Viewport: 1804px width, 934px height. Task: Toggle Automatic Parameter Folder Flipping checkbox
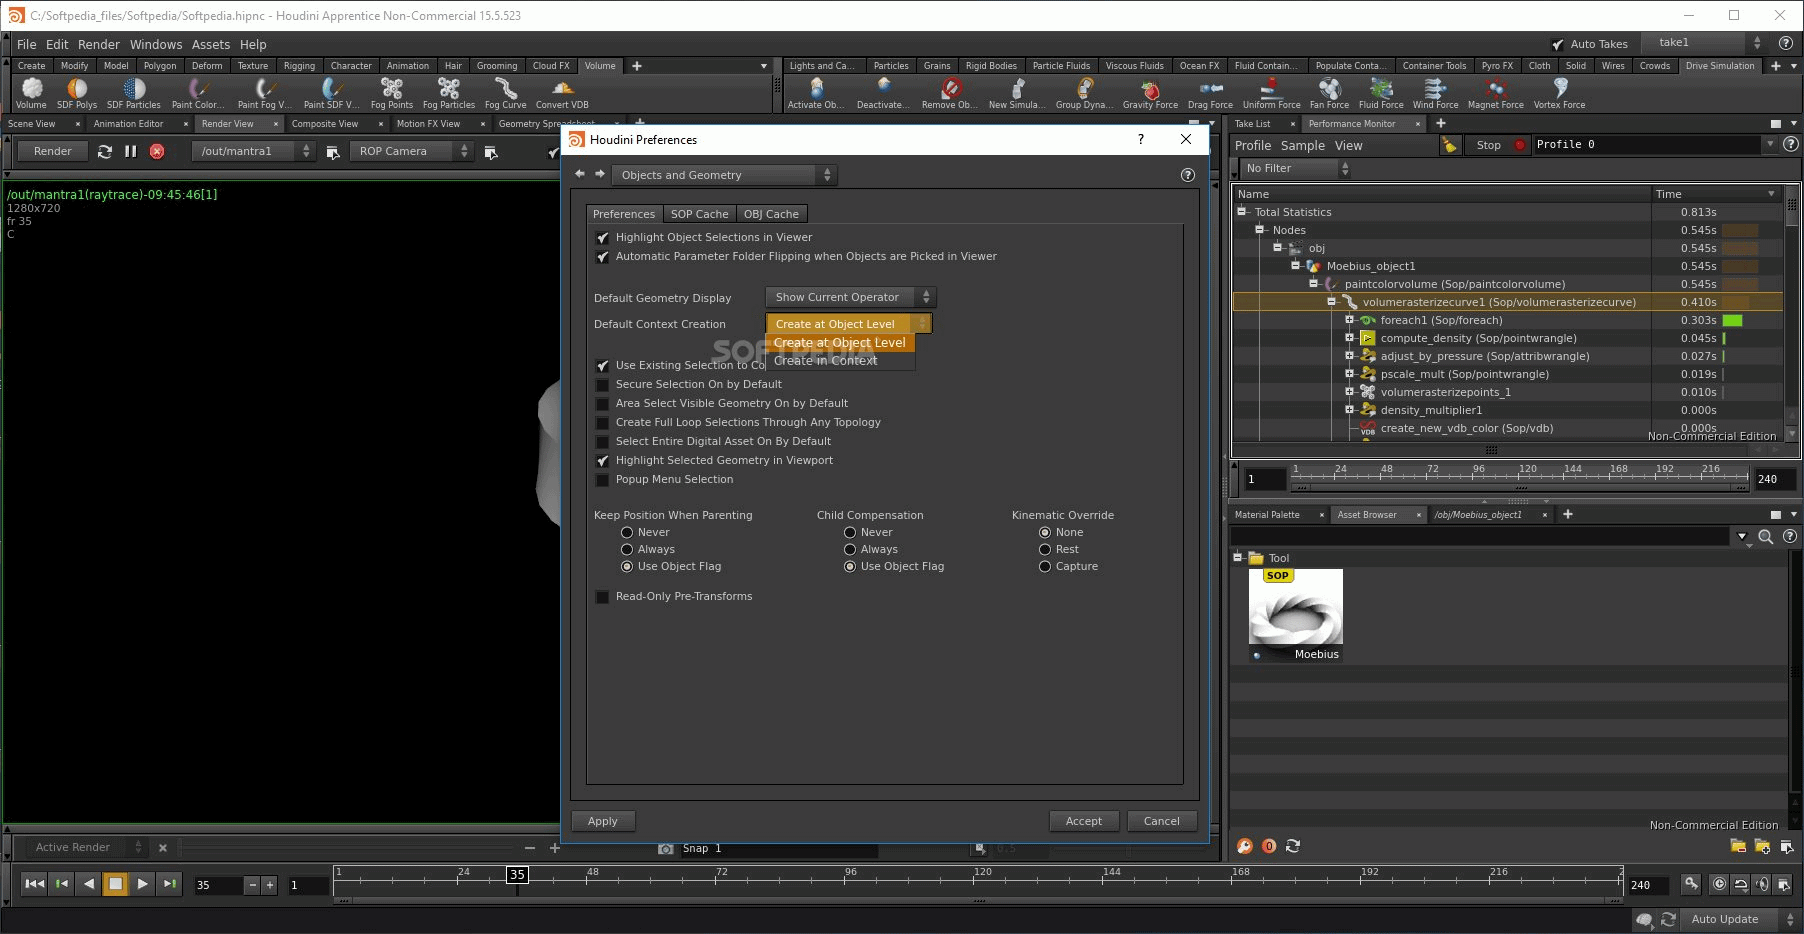(x=602, y=257)
